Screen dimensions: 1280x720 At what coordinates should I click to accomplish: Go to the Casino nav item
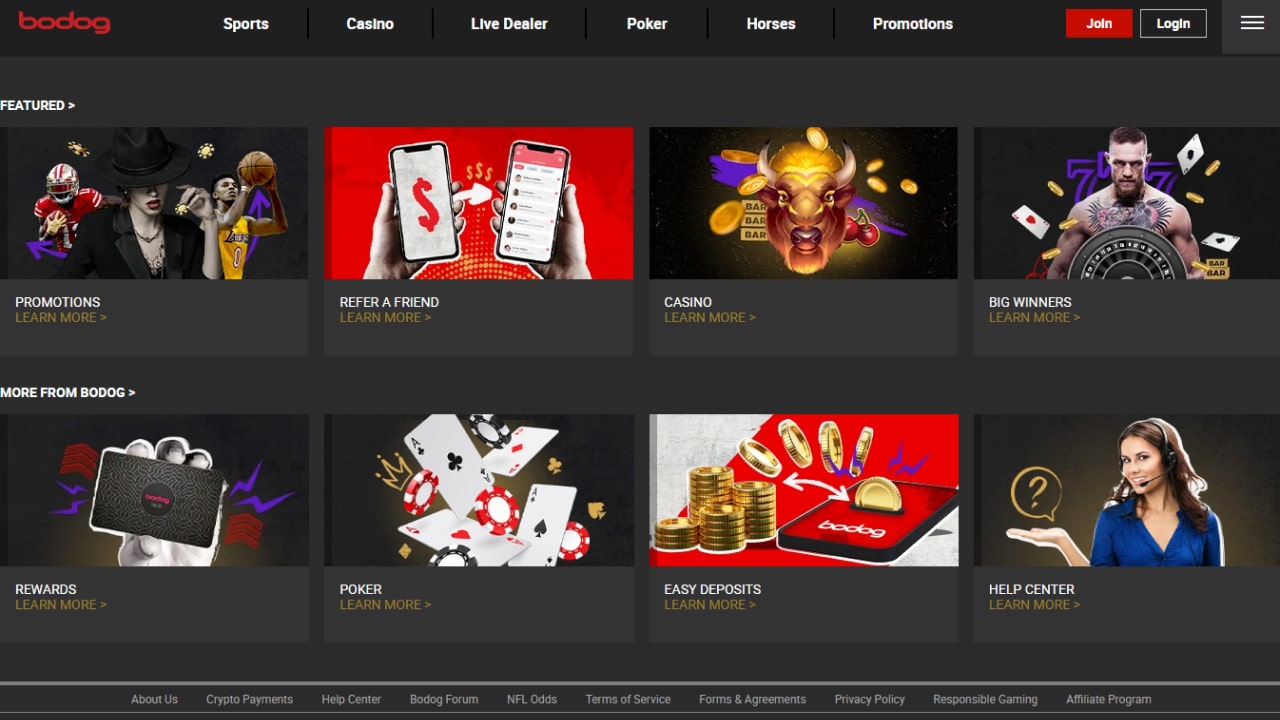(x=370, y=24)
